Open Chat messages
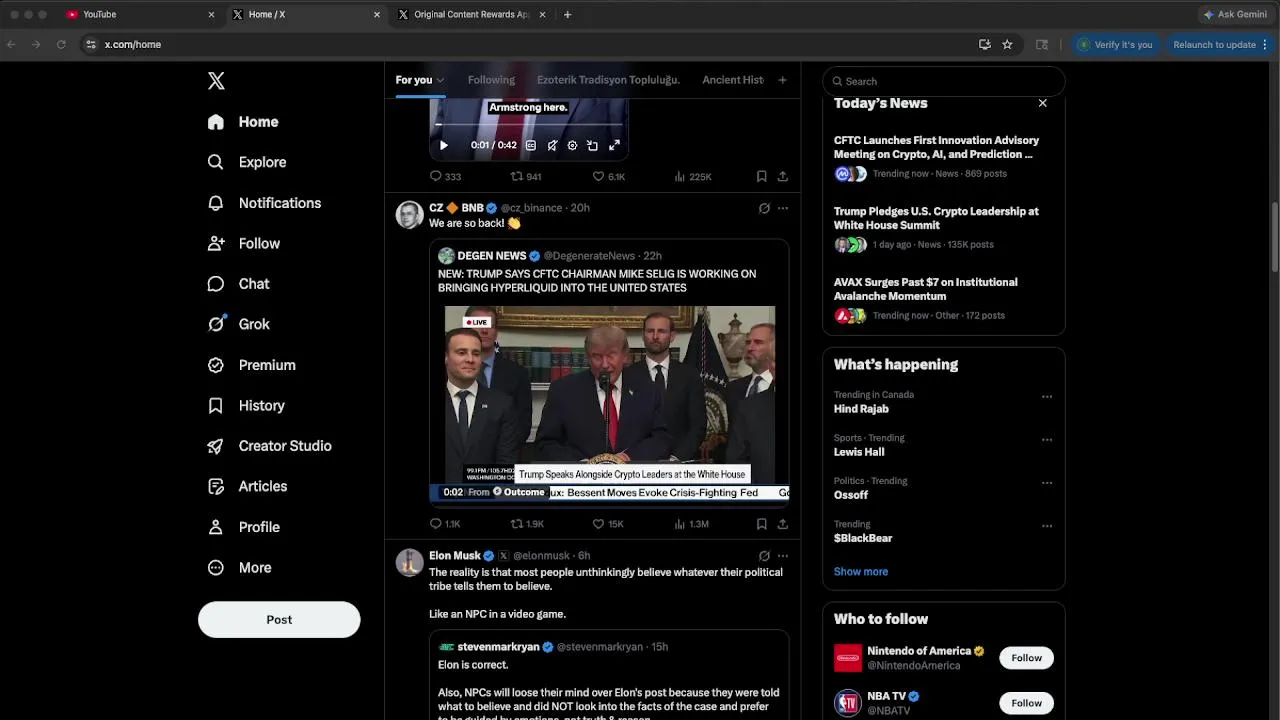The height and width of the screenshot is (720, 1280). (238, 284)
